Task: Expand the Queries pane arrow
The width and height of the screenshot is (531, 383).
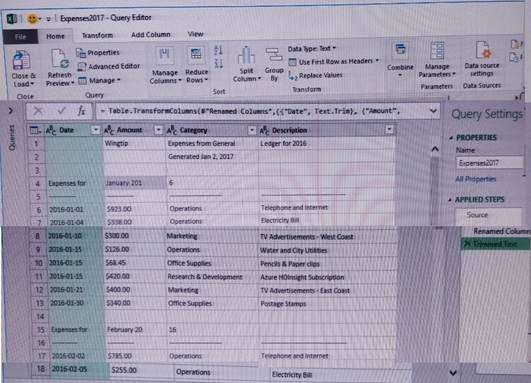Action: tap(10, 111)
